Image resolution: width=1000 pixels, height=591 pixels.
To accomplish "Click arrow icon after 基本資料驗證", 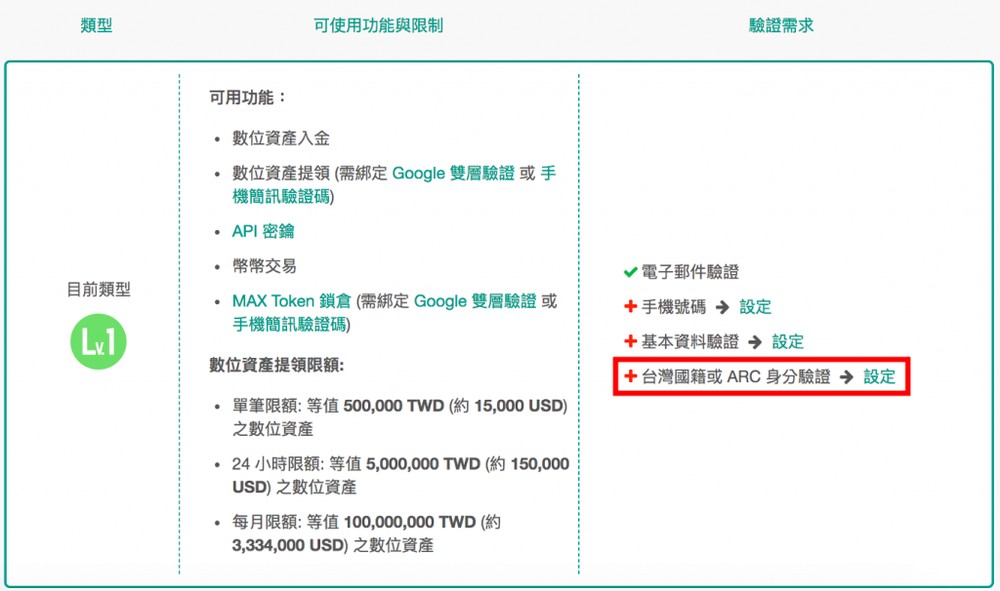I will click(755, 342).
